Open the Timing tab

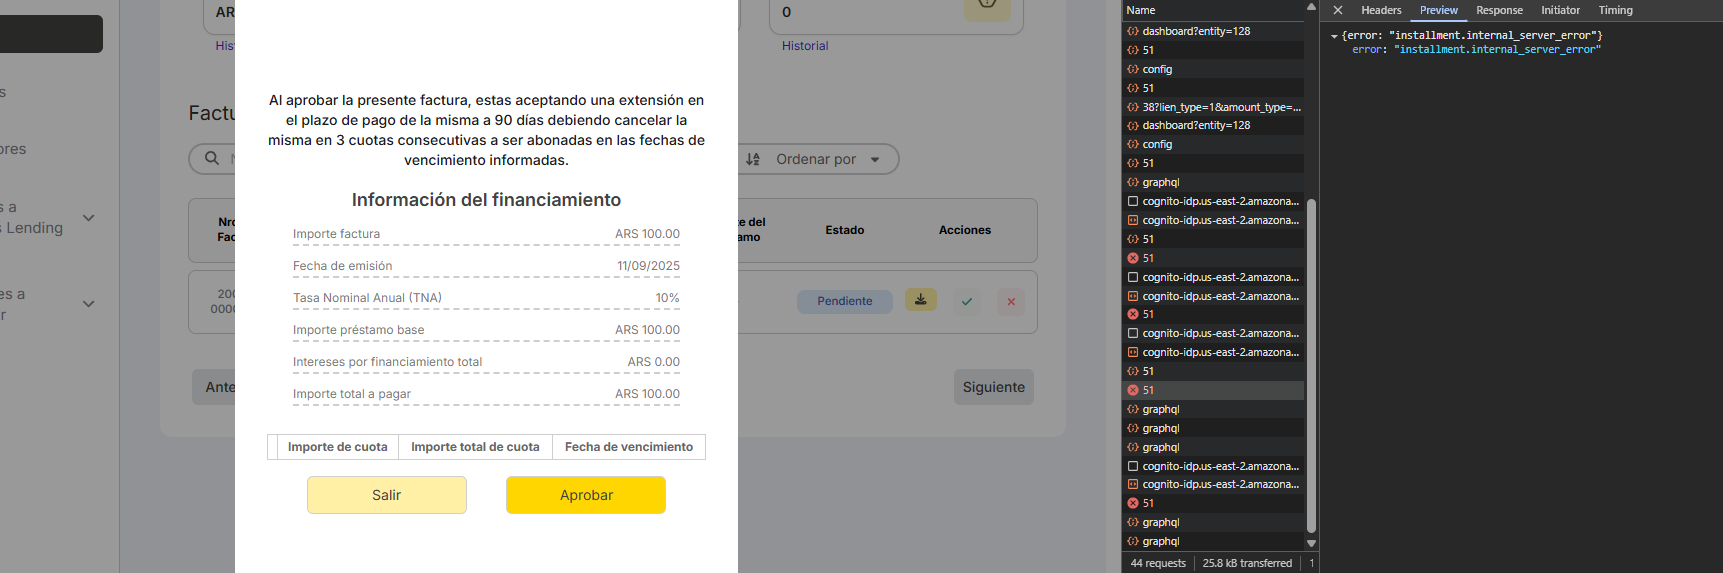tap(1615, 10)
